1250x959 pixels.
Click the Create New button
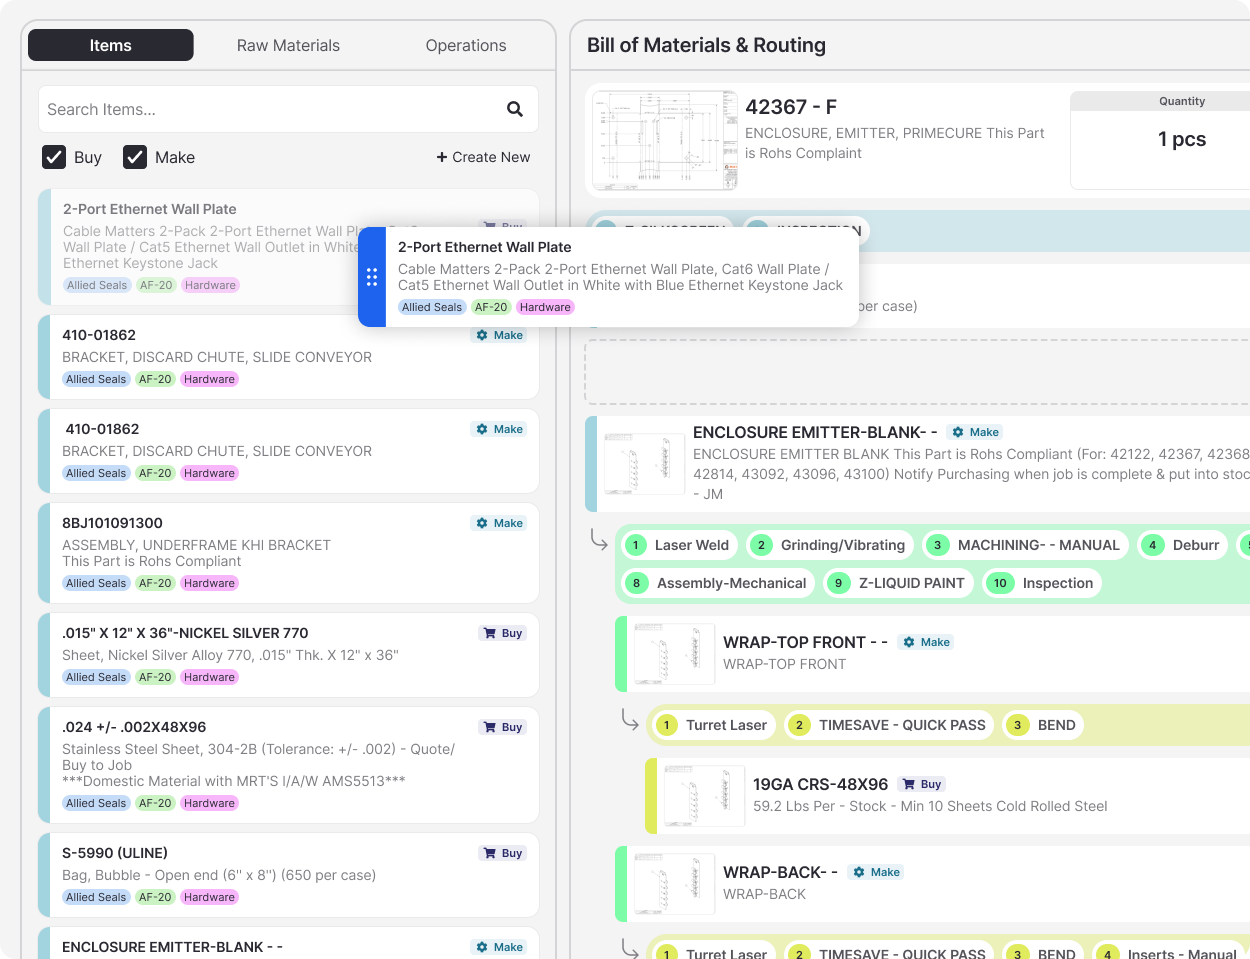pyautogui.click(x=483, y=157)
